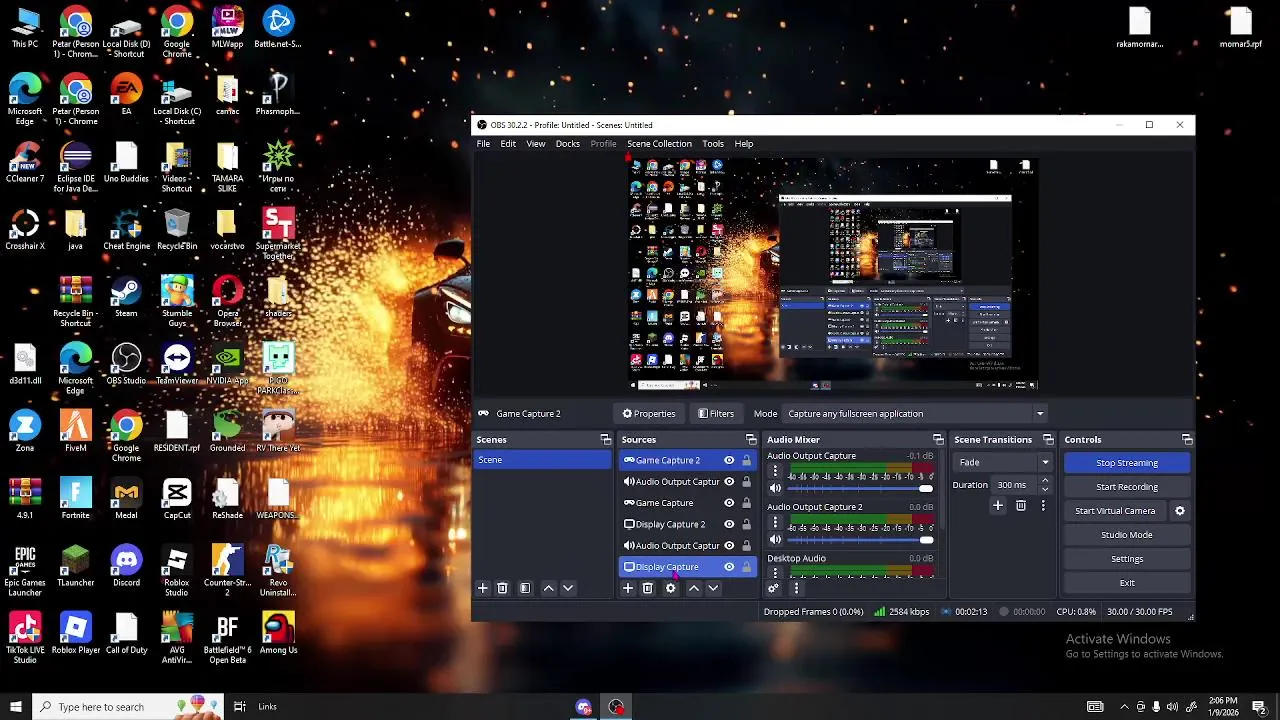
Task: Pop out the Controls dock
Action: [1187, 440]
